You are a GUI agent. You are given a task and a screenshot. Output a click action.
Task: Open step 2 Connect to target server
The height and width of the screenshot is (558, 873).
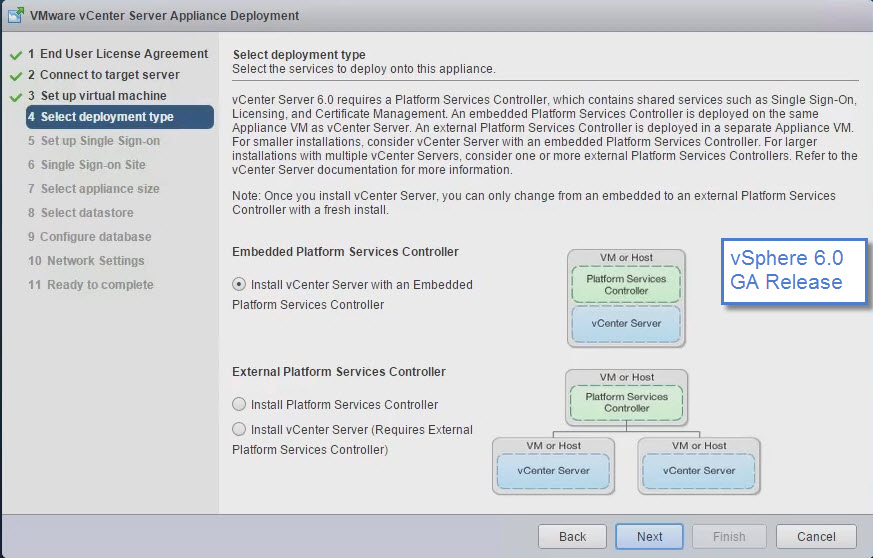pos(109,75)
